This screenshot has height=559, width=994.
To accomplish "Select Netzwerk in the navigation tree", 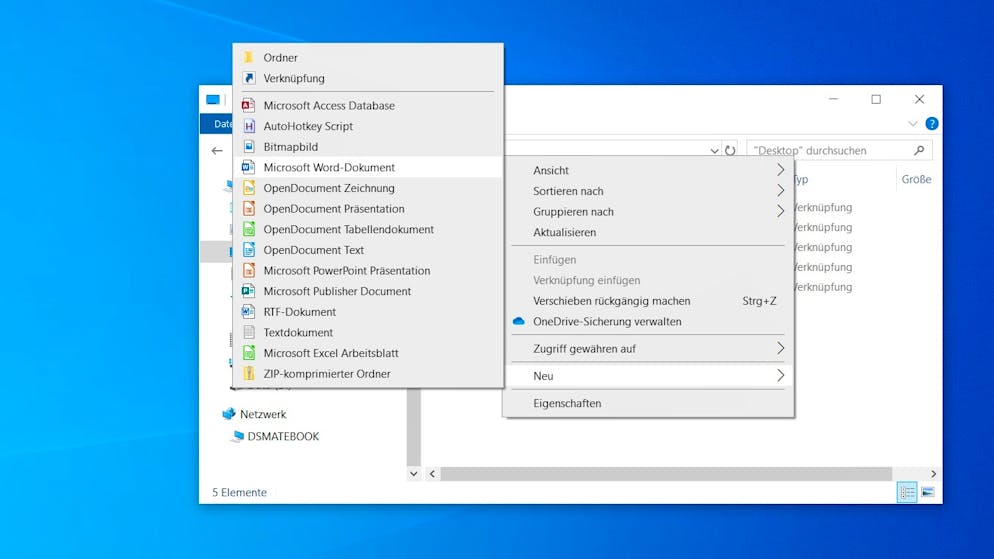I will pos(262,414).
